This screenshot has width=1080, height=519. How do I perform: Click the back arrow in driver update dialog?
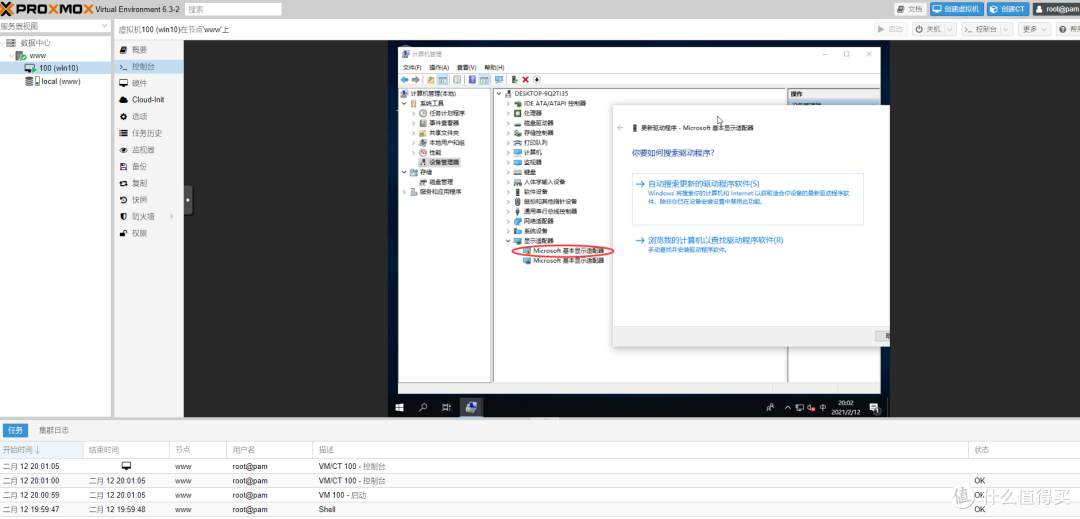pyautogui.click(x=621, y=128)
